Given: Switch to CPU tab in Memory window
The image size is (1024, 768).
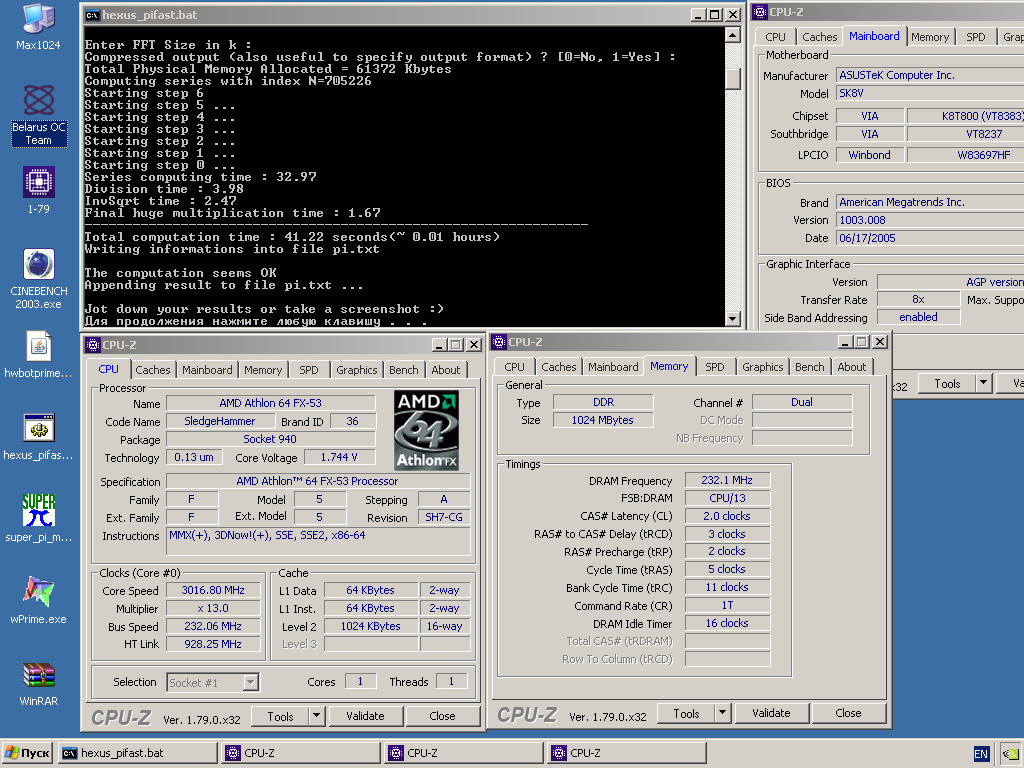Looking at the screenshot, I should [515, 367].
